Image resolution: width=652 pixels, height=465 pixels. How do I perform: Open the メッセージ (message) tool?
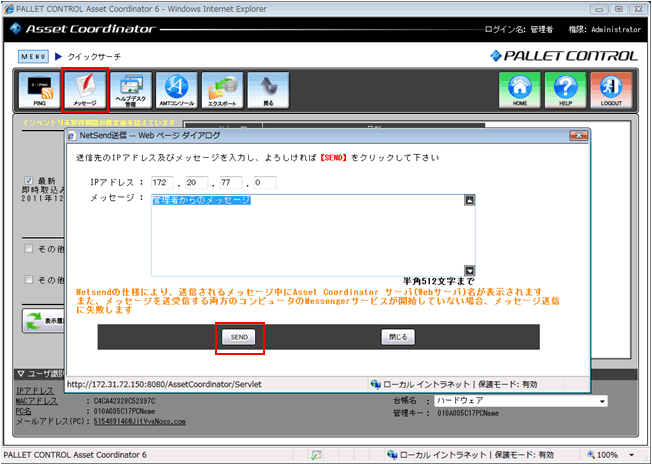(85, 90)
